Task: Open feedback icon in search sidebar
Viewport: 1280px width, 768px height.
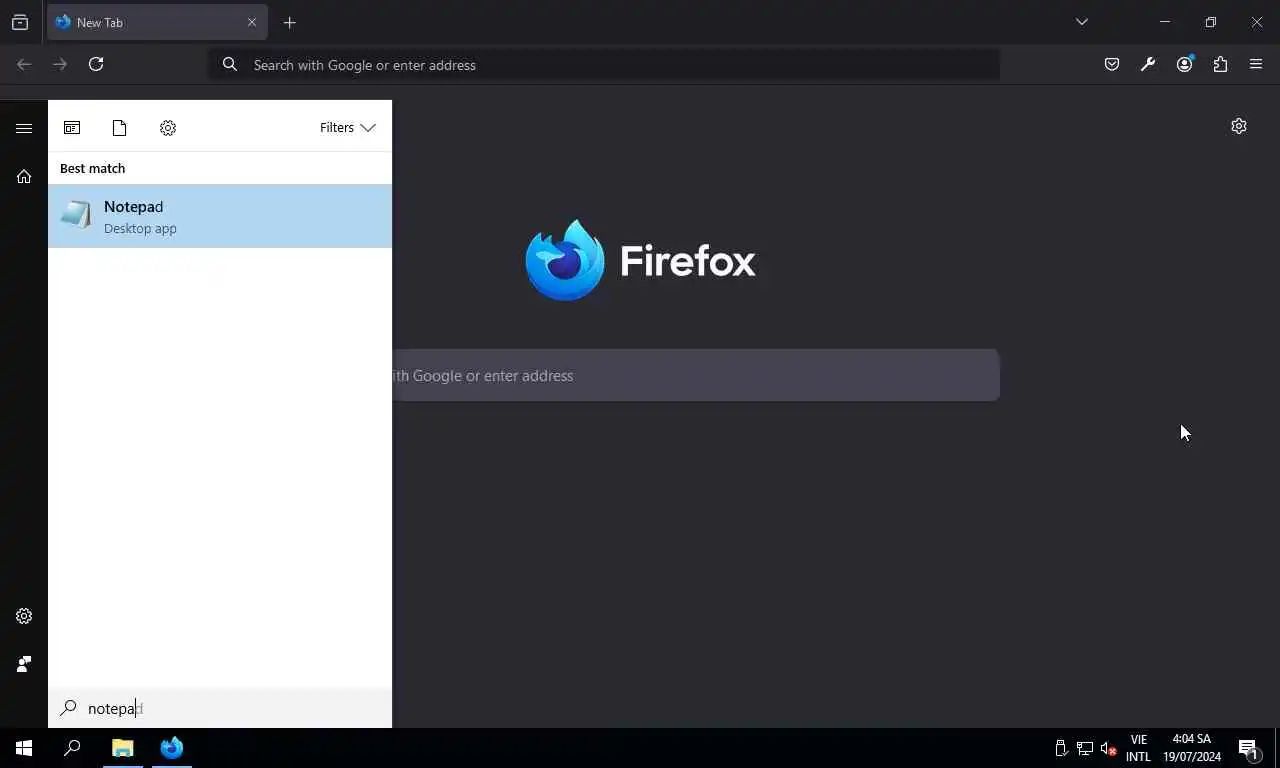Action: click(24, 664)
